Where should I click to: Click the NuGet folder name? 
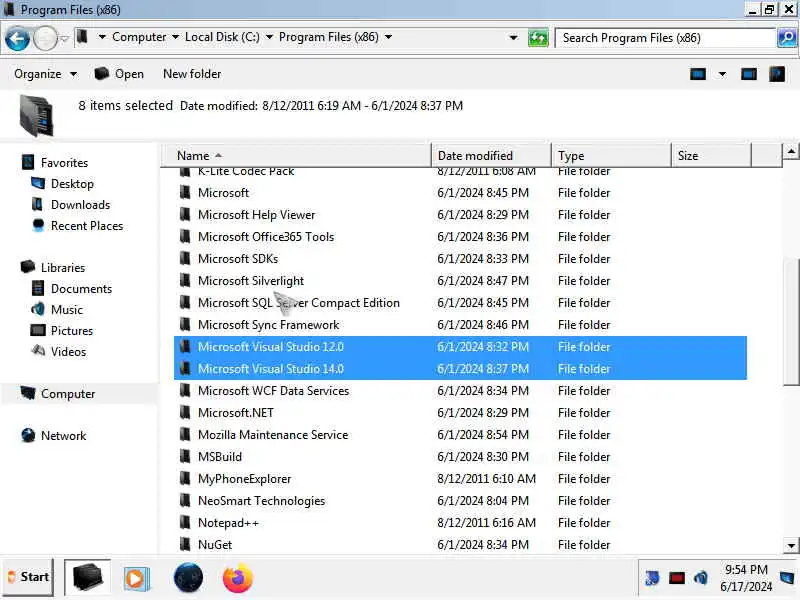[215, 544]
